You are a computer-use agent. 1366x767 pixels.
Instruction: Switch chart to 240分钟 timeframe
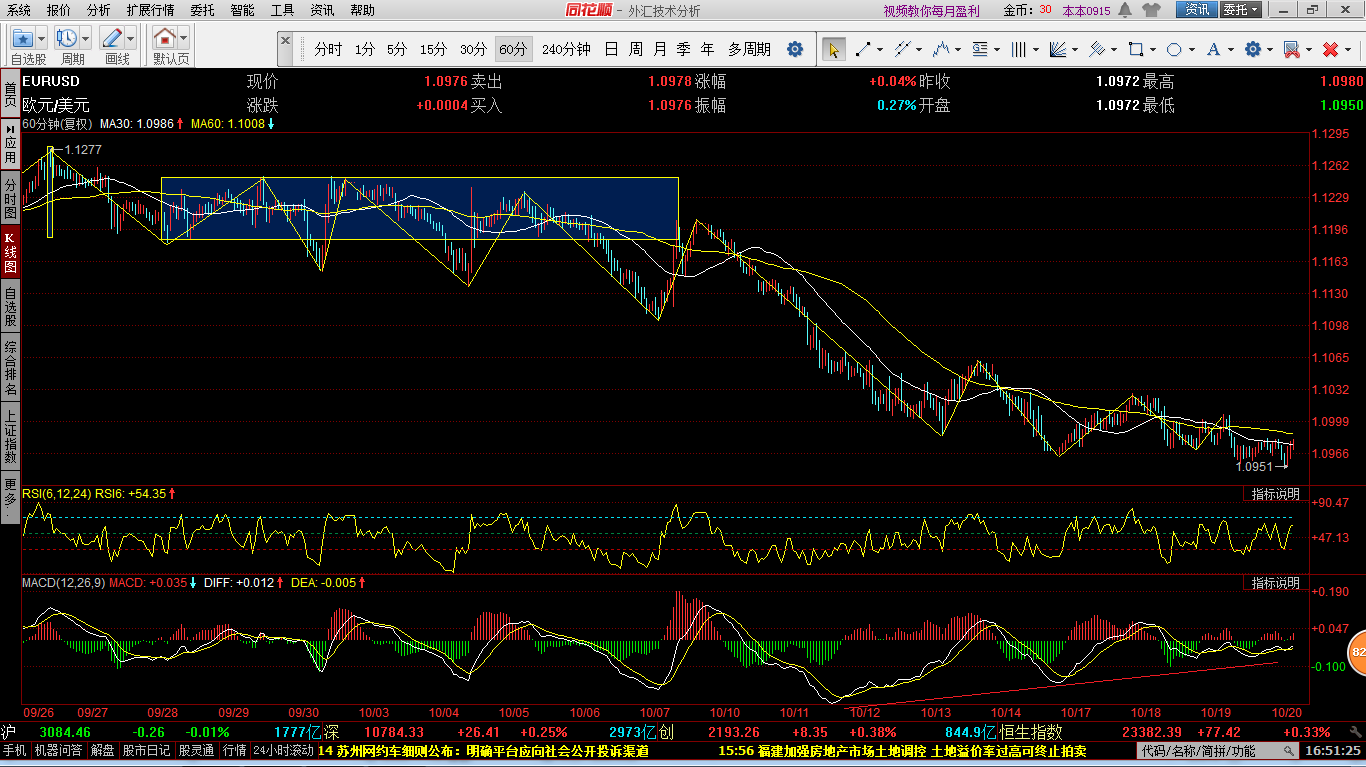click(x=566, y=49)
